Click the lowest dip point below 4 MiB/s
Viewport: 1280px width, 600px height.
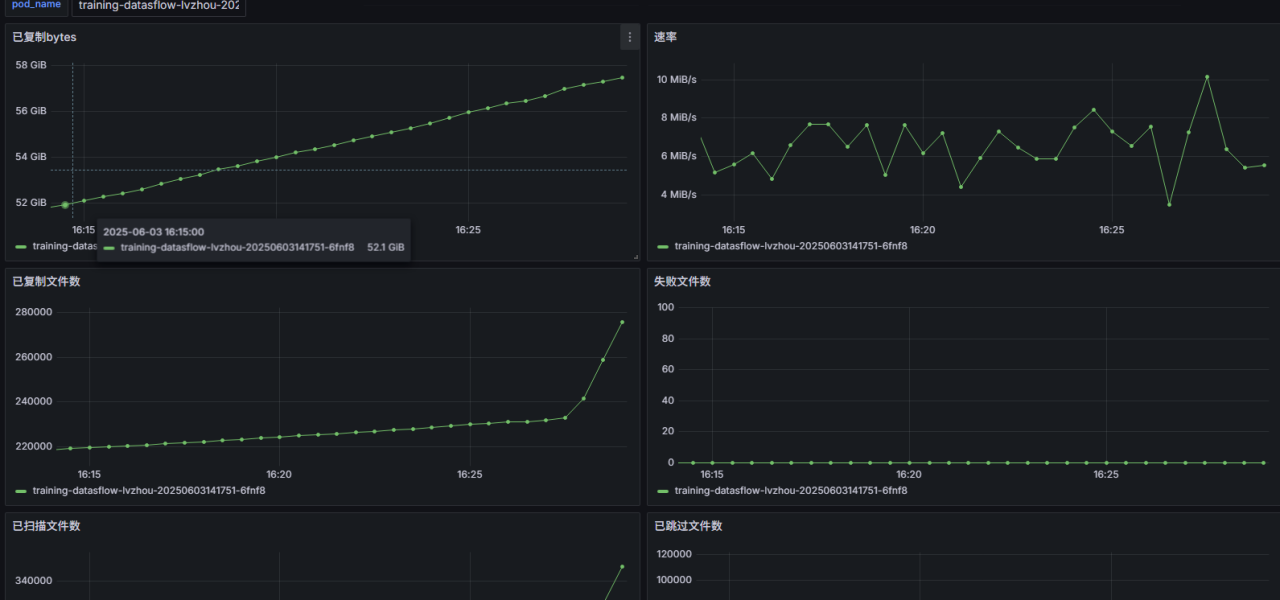click(x=1169, y=205)
